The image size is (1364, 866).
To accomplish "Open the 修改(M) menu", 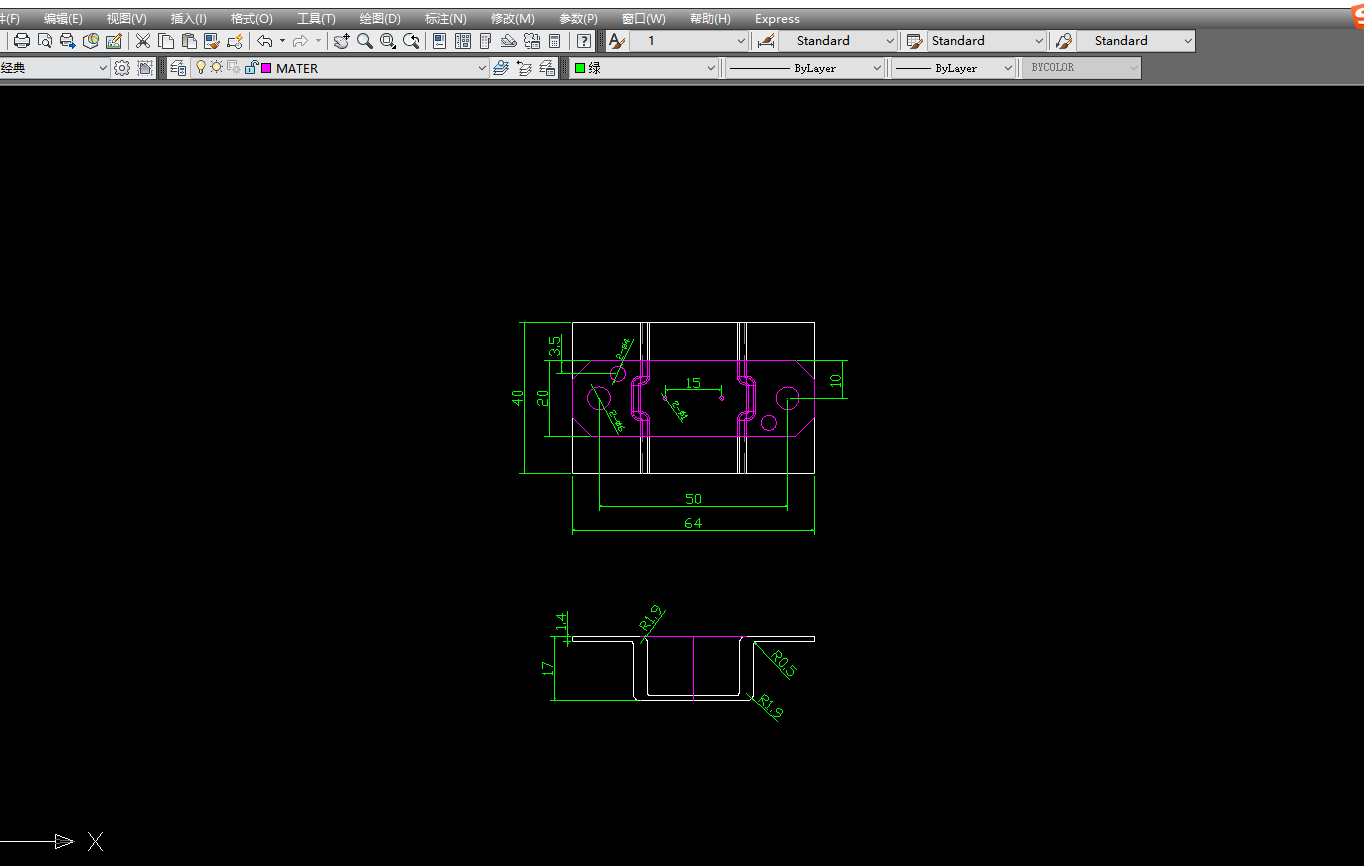I will (512, 19).
